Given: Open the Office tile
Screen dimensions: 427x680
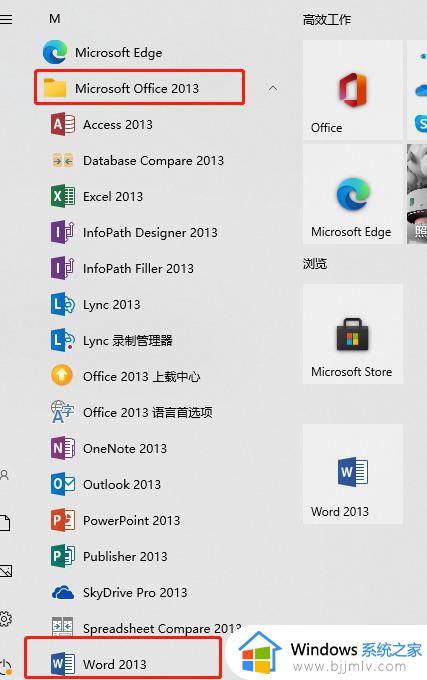Looking at the screenshot, I should pos(352,90).
